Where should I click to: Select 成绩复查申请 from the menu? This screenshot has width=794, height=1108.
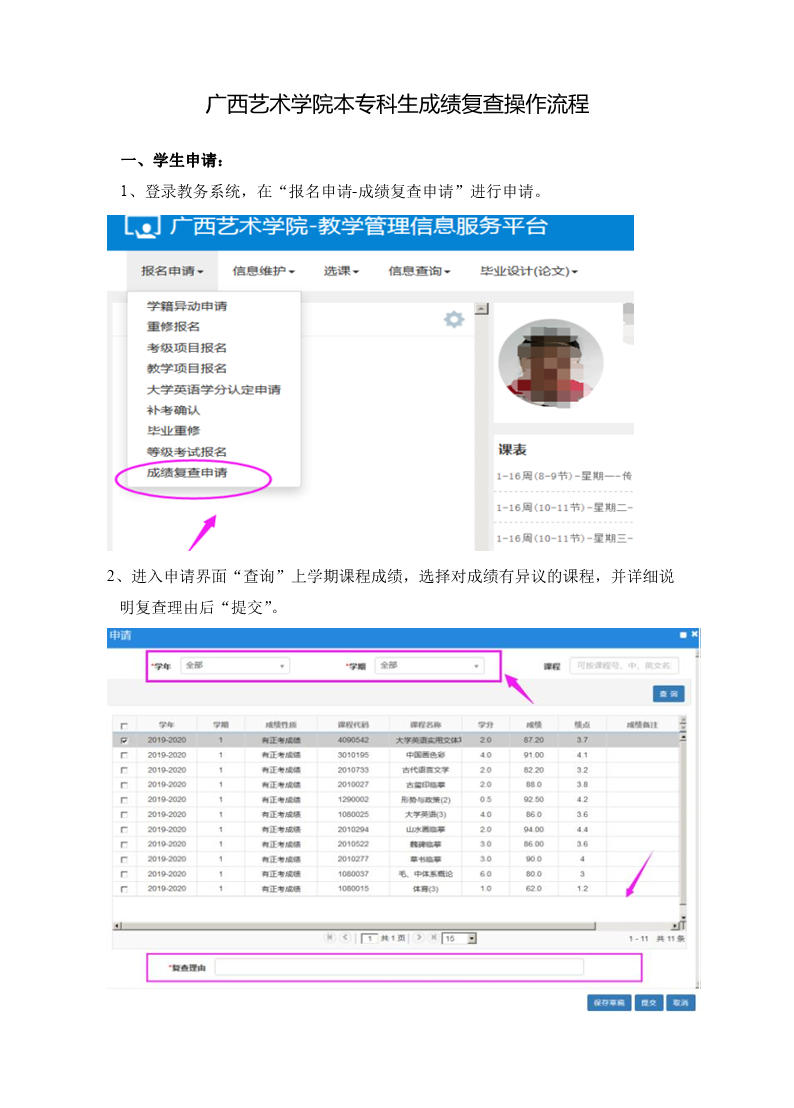pyautogui.click(x=187, y=473)
